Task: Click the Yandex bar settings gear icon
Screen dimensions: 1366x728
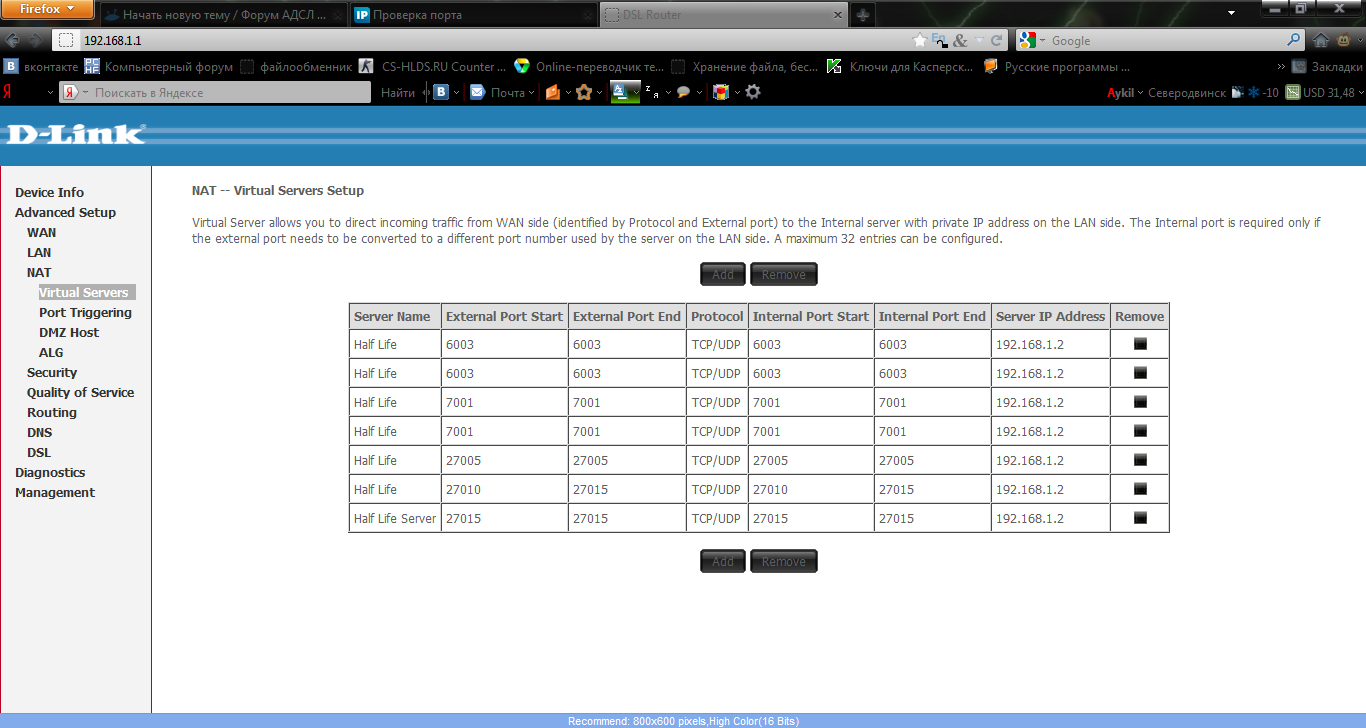Action: click(753, 92)
